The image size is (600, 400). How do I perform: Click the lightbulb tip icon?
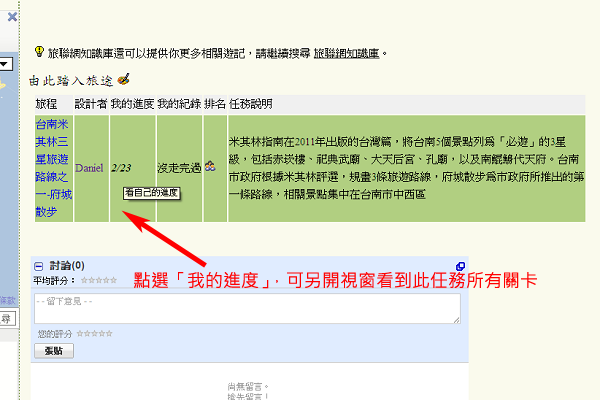tap(39, 52)
